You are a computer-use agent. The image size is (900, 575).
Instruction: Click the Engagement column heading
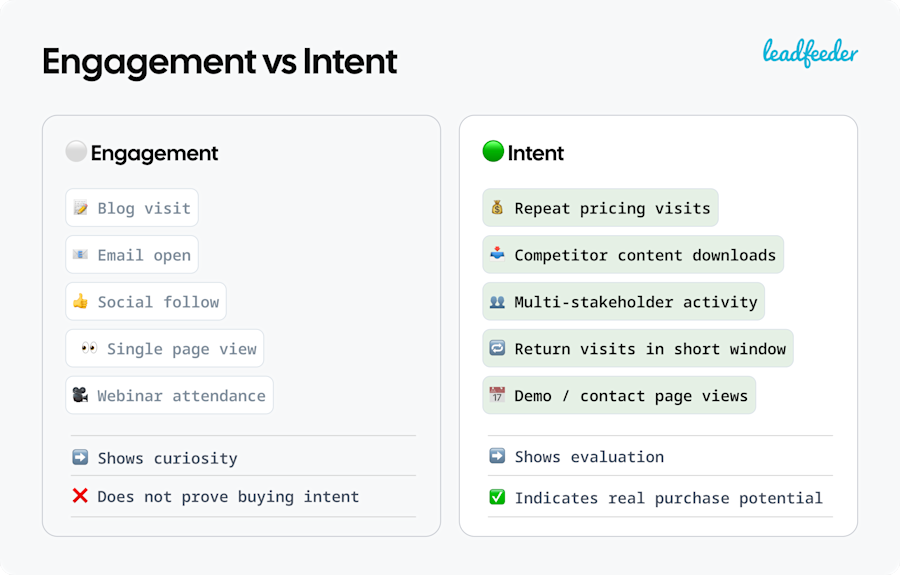154,153
